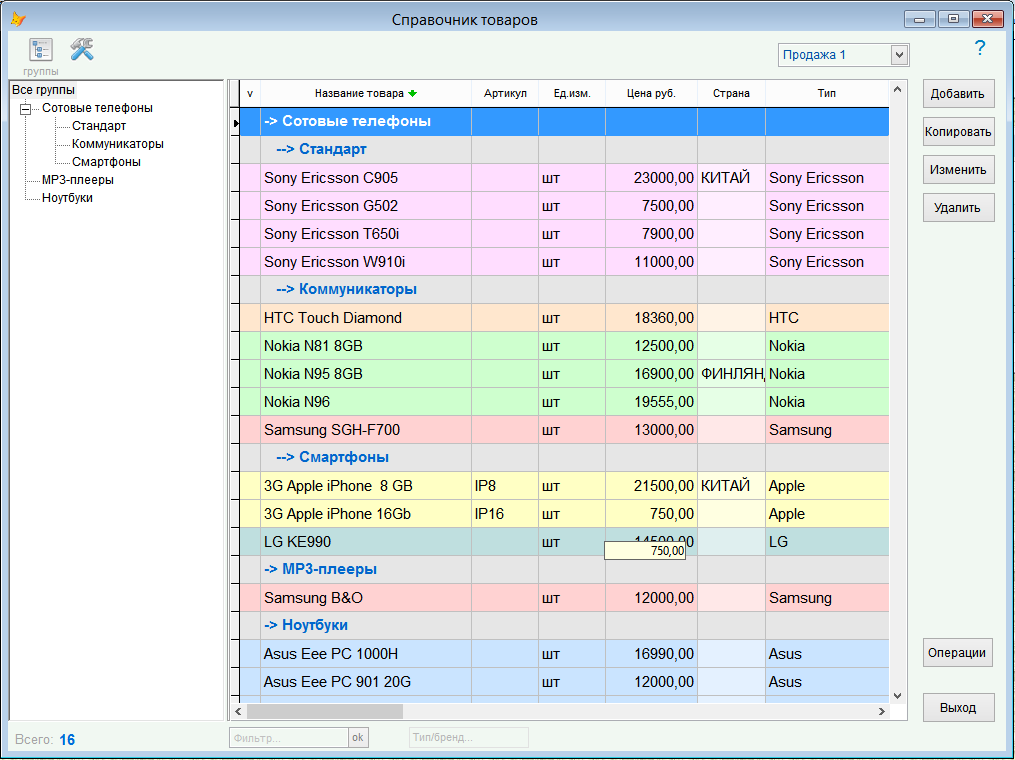Select the Sony Ericsson C905 row

point(564,178)
